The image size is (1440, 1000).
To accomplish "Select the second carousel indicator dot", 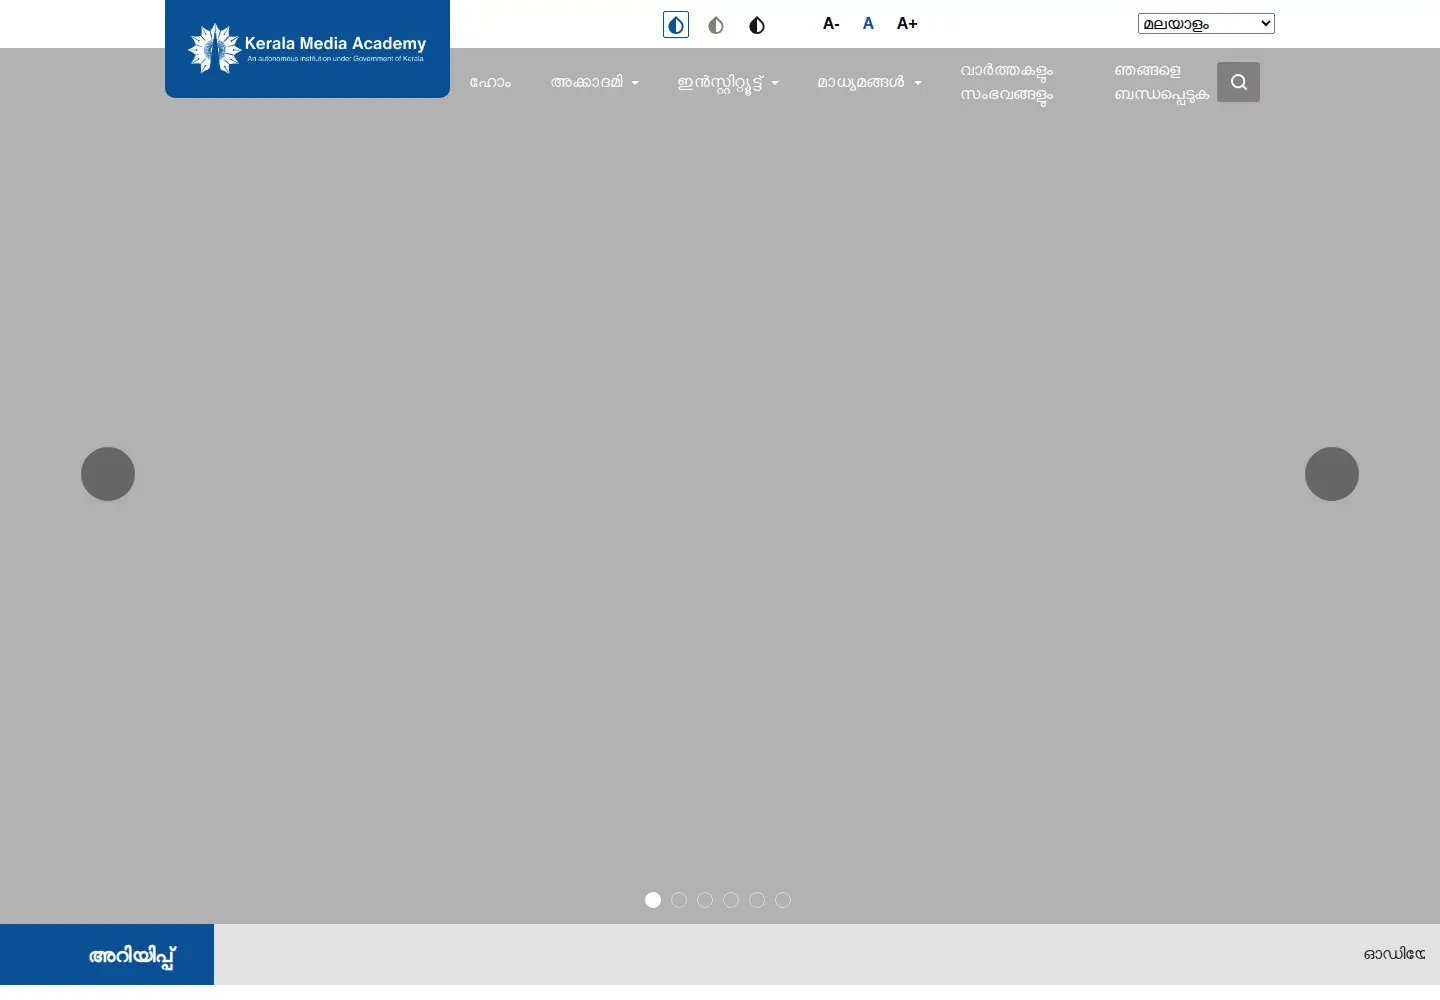I will pos(679,900).
